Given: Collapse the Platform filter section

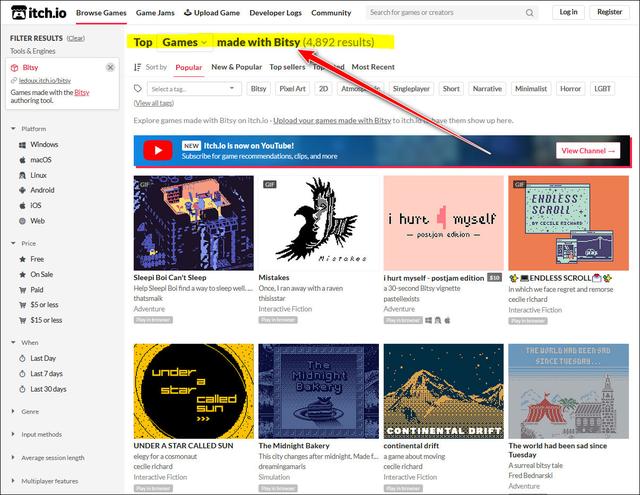Looking at the screenshot, I should click(13, 129).
